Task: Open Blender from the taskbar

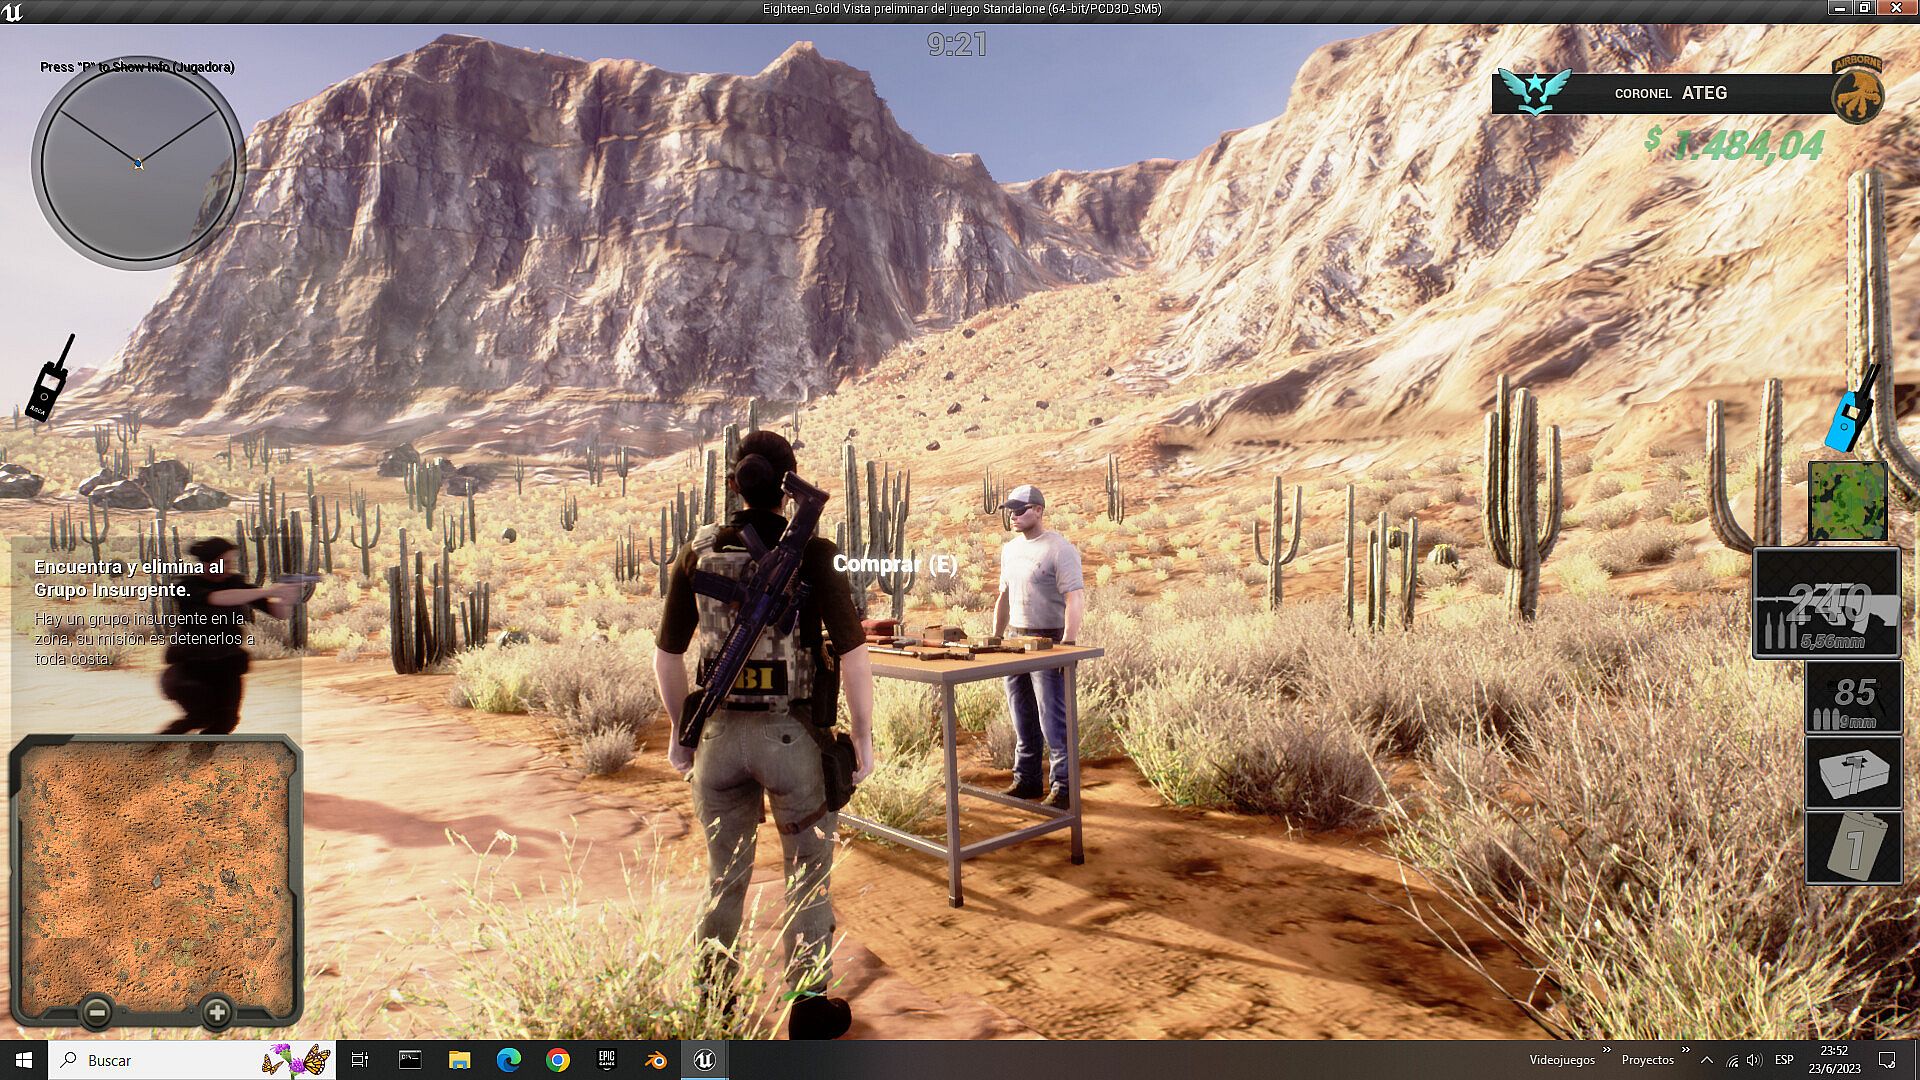Action: point(655,1060)
